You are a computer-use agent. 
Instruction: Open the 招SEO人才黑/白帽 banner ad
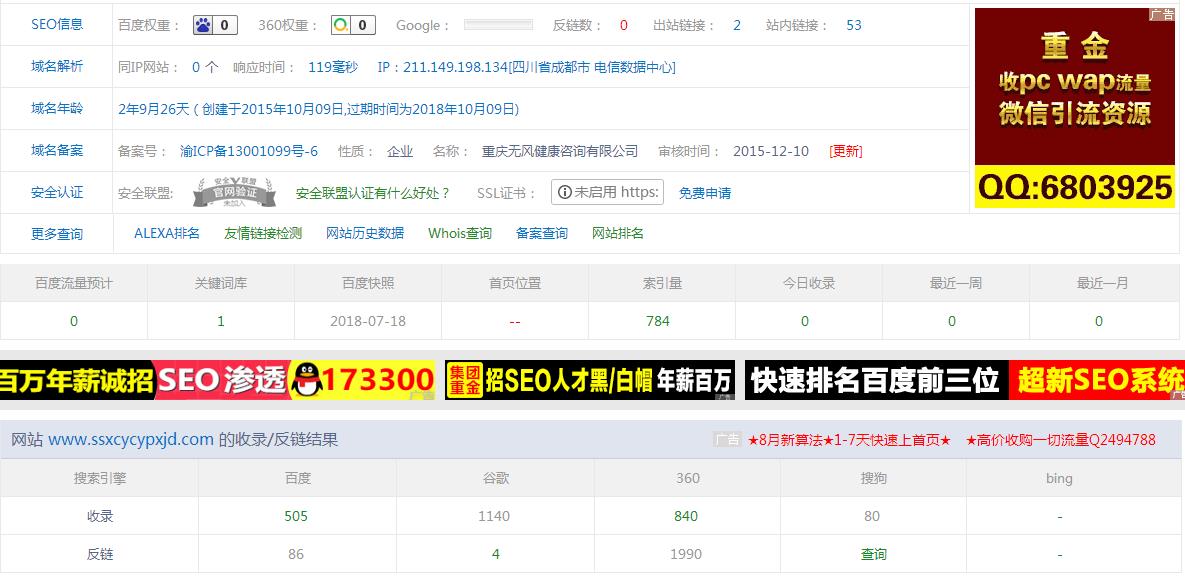(x=589, y=380)
